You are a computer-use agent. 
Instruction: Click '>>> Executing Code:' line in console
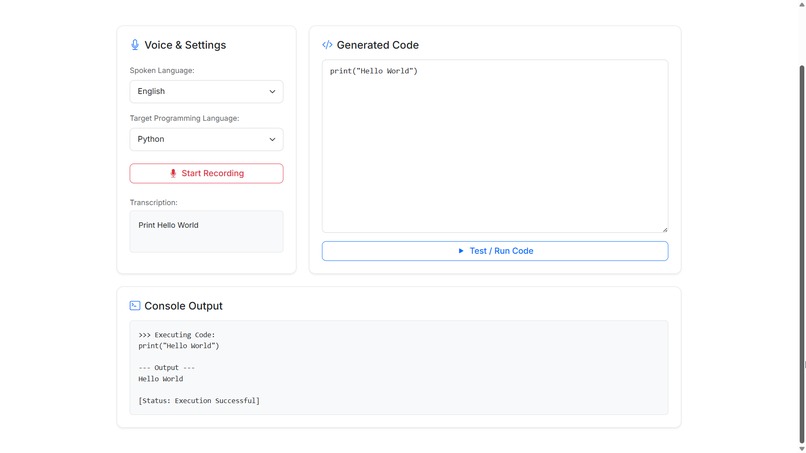[x=177, y=335]
